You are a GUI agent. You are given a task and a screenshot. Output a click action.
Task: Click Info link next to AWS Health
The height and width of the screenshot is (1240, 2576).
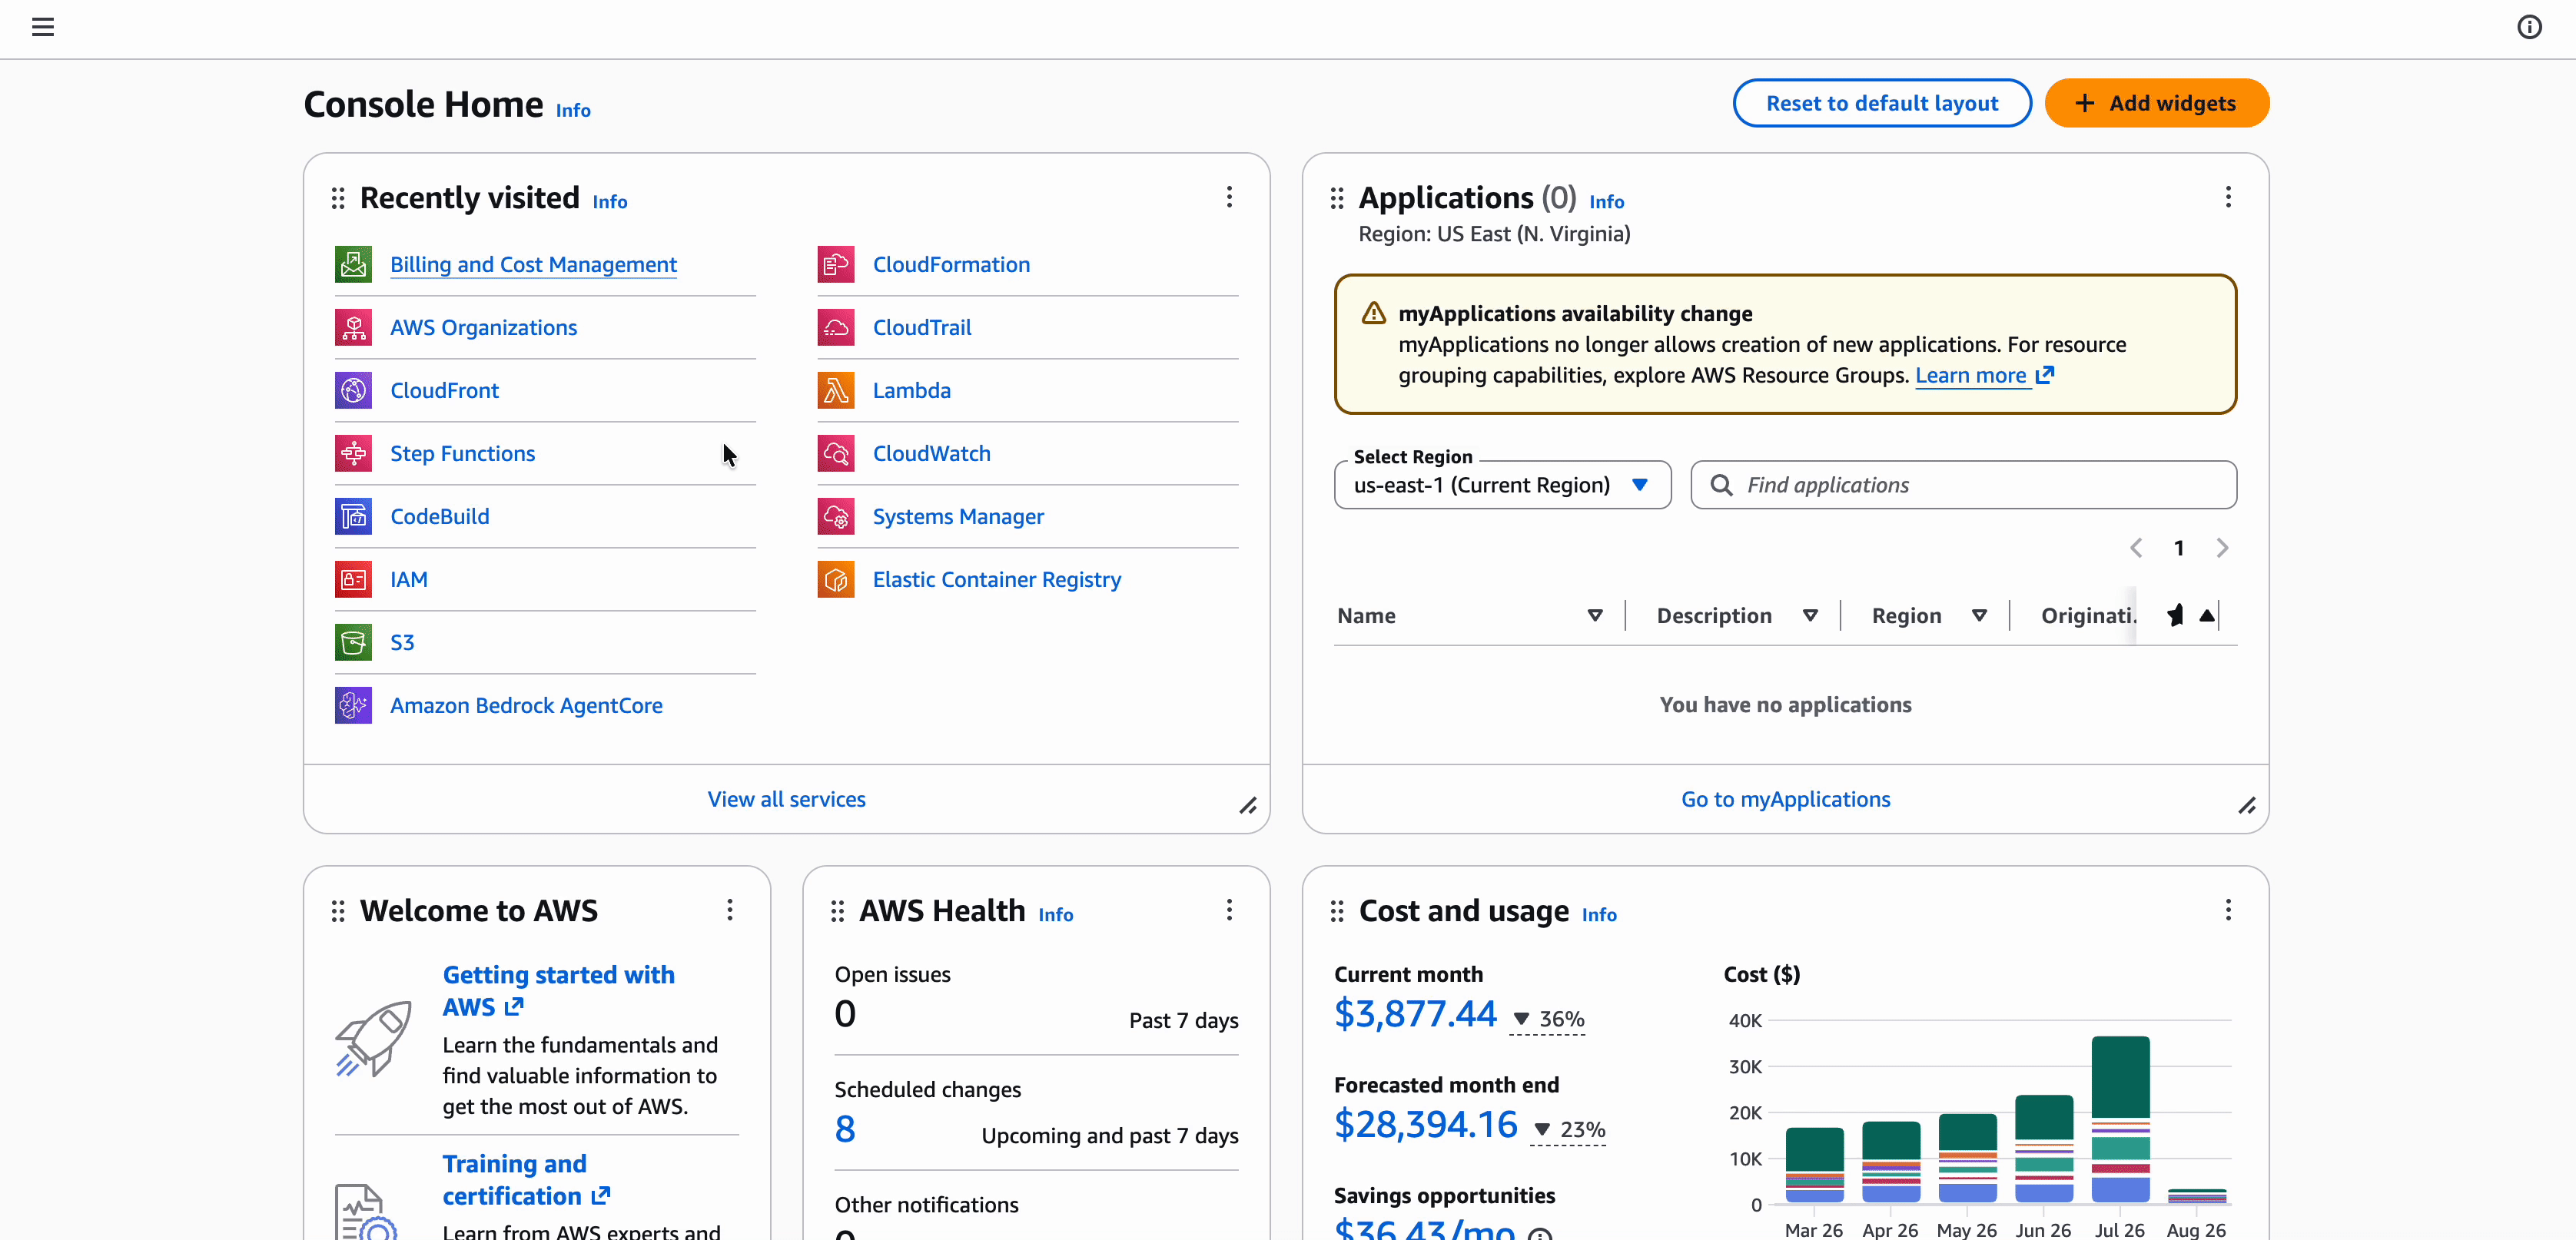point(1056,915)
